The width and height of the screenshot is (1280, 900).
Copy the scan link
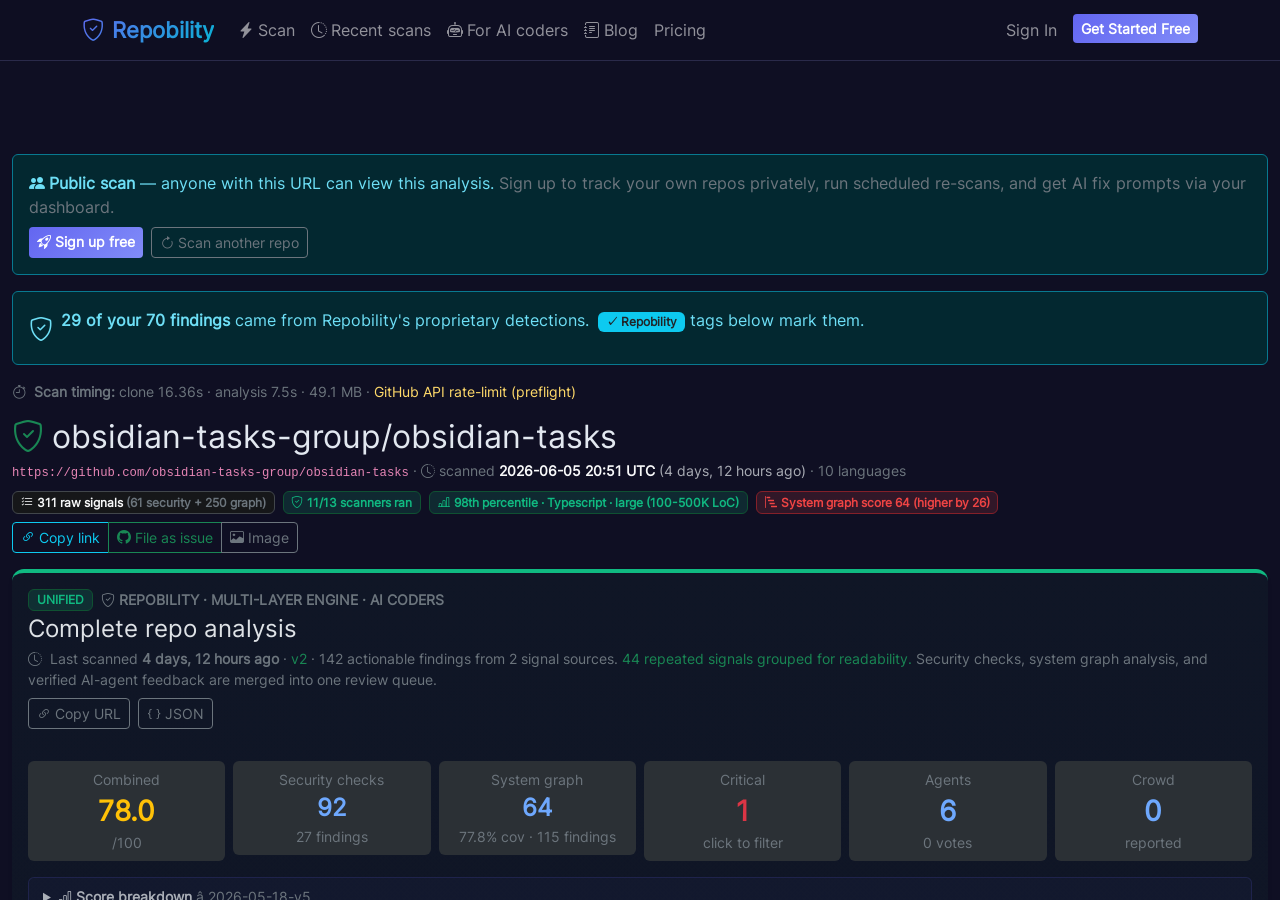click(60, 537)
